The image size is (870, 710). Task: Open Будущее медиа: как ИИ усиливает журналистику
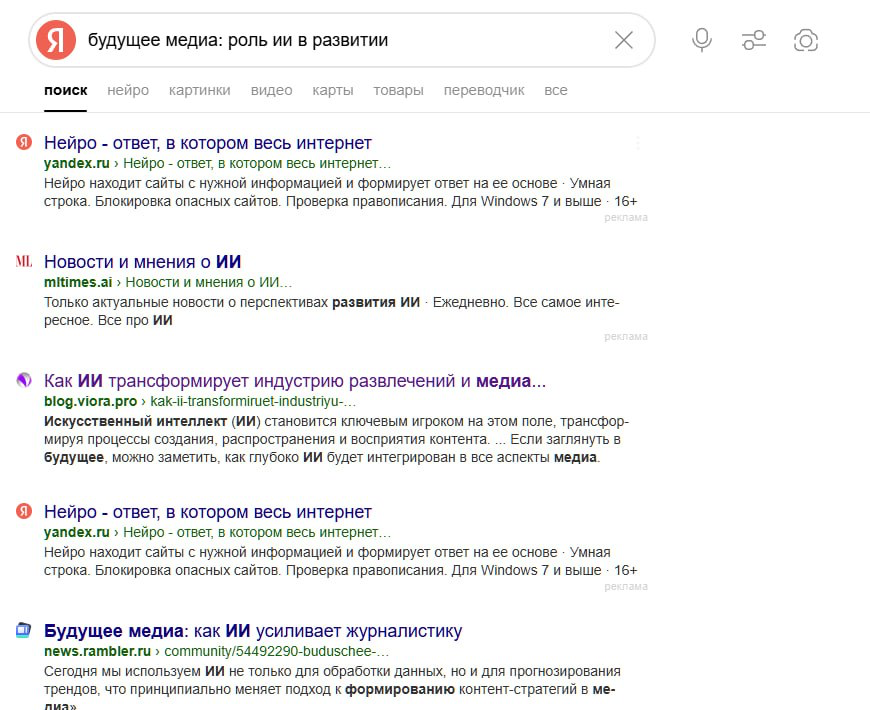coord(252,631)
